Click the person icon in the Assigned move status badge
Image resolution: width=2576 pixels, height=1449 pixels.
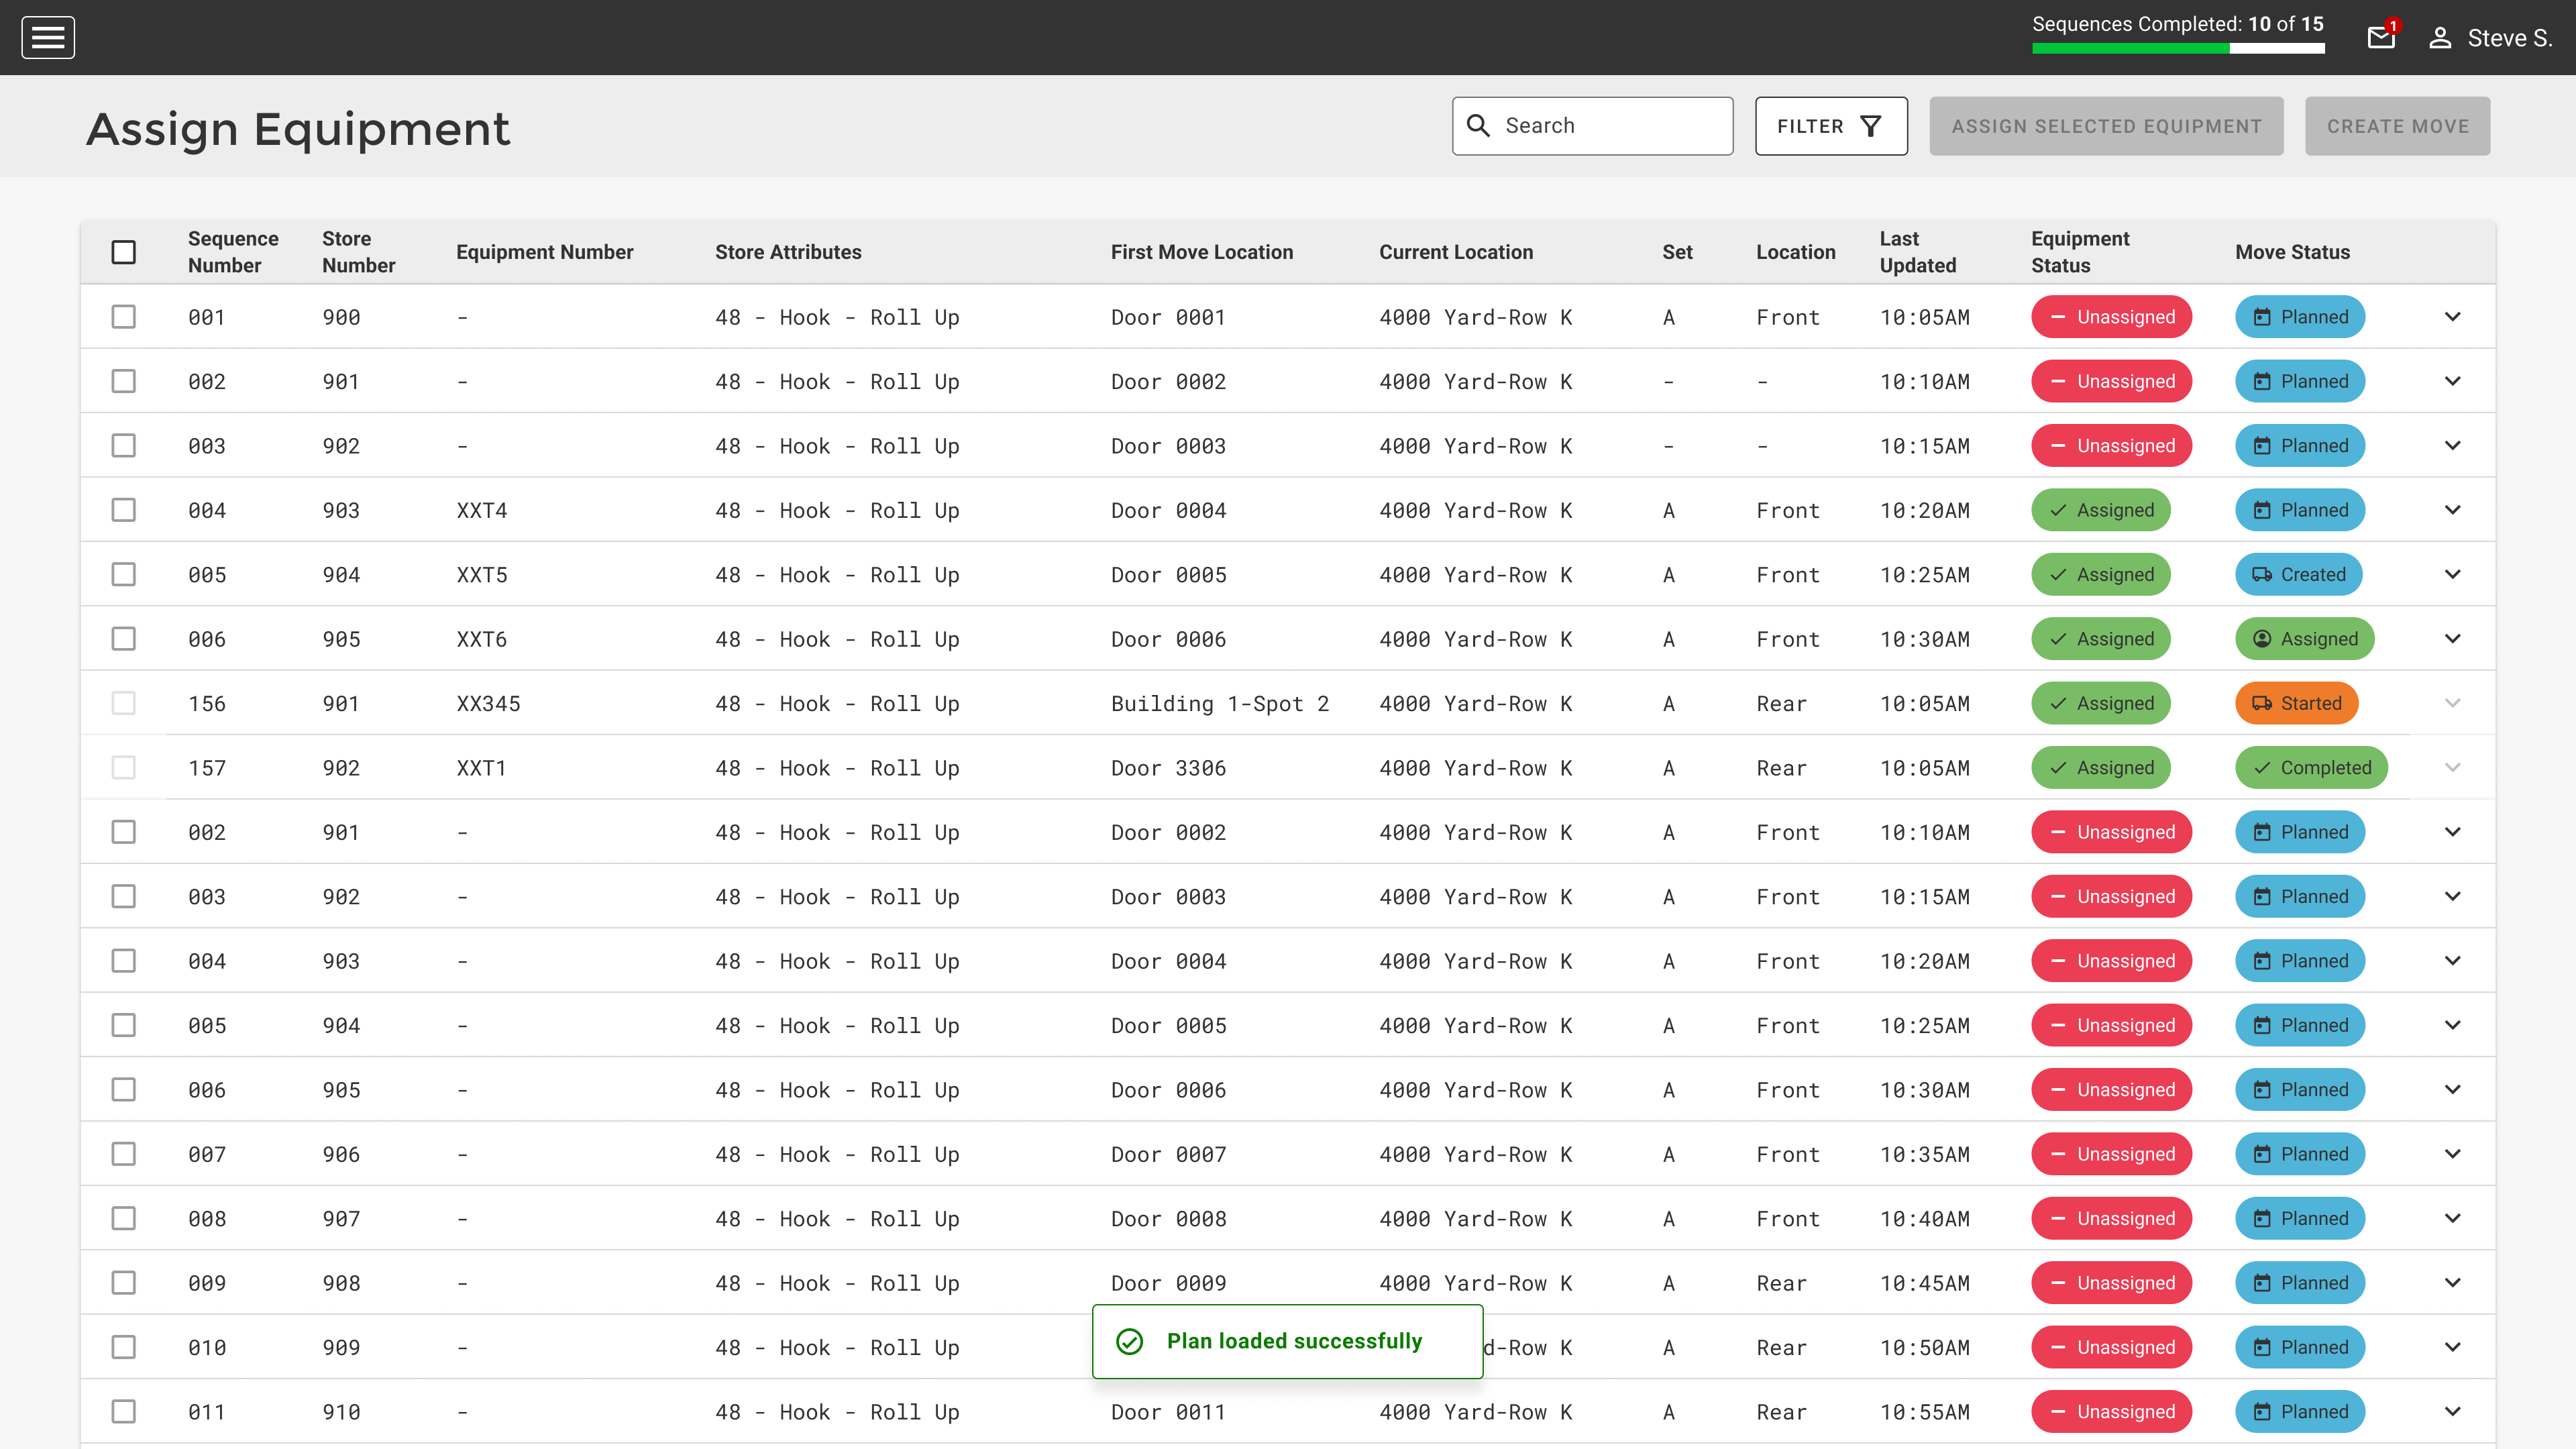[2262, 639]
